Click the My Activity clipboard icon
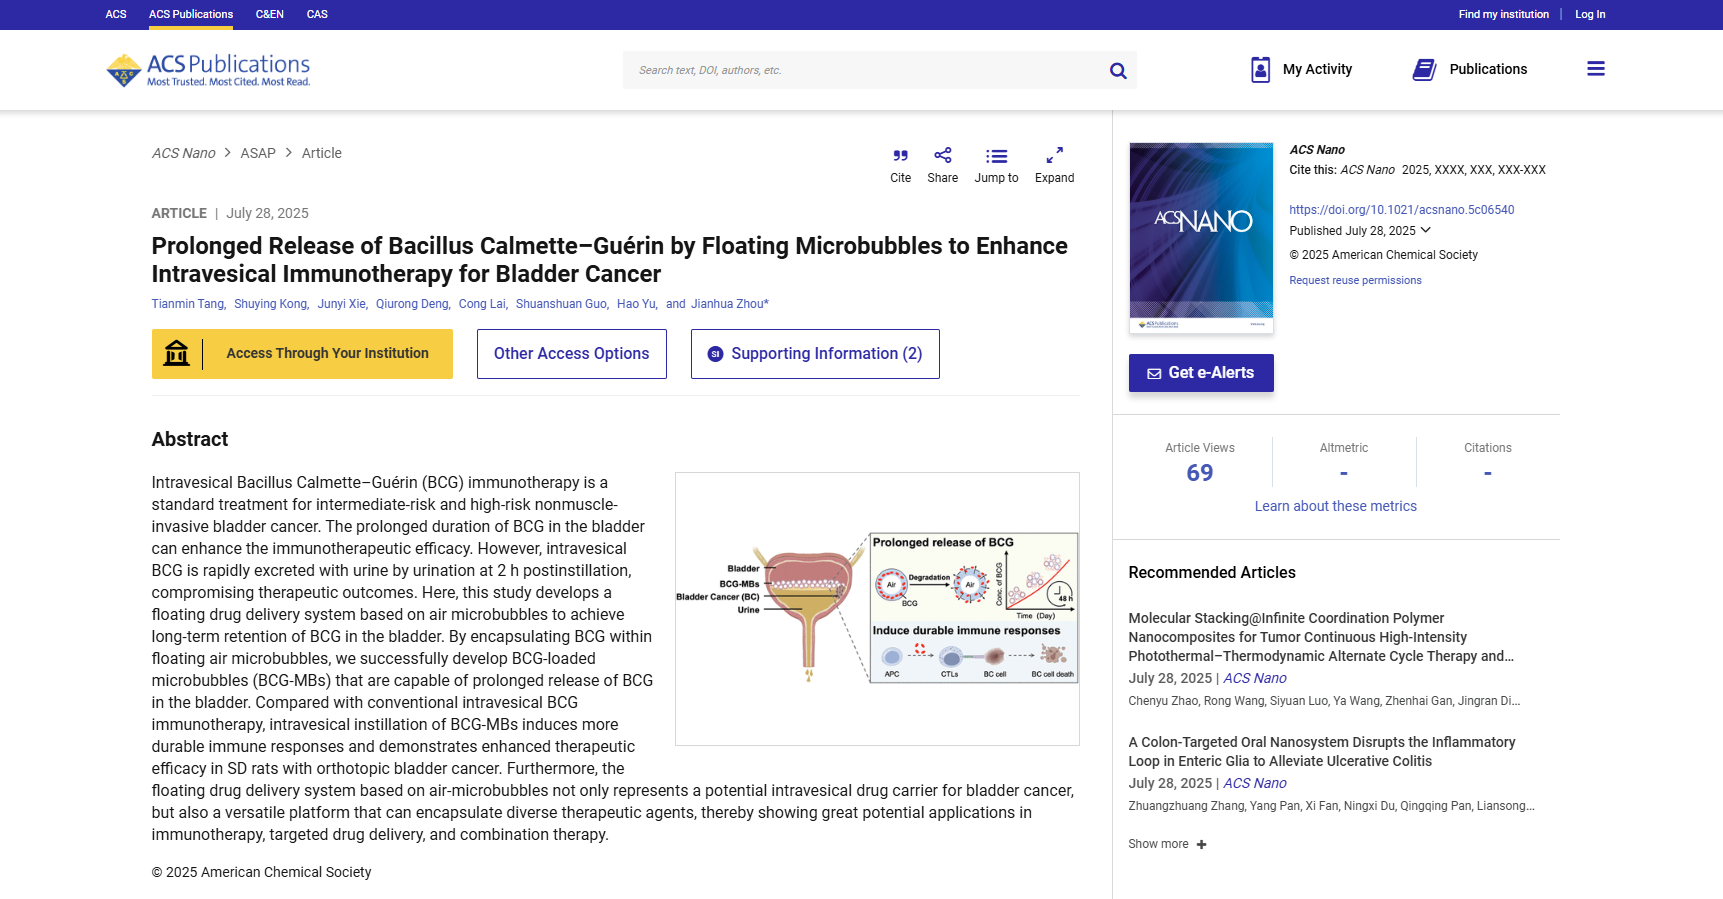1723x899 pixels. pos(1261,69)
